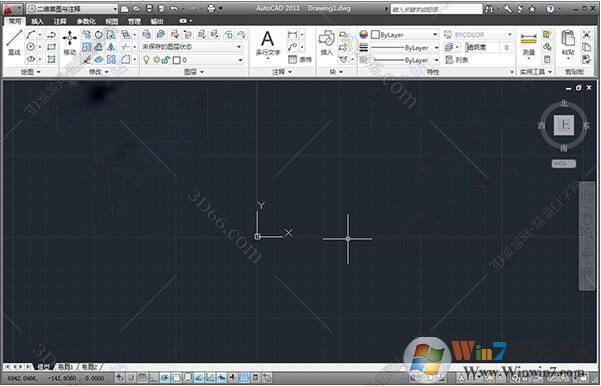The height and width of the screenshot is (386, 601).
Task: Click the 表格 table tool
Action: [300, 59]
